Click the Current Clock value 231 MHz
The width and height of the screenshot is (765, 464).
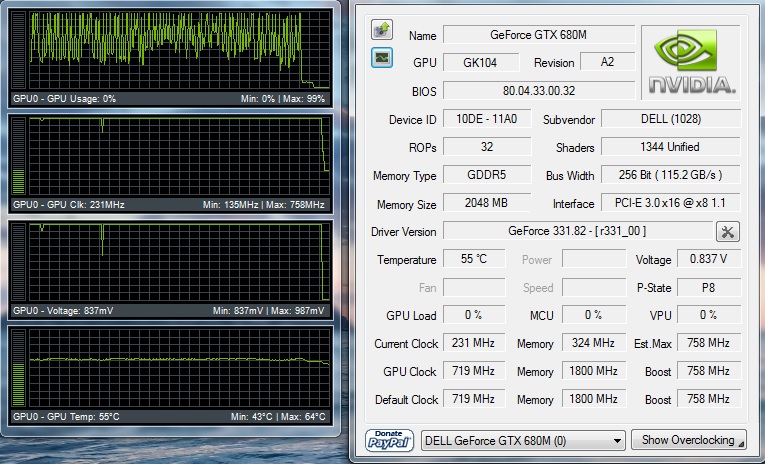pyautogui.click(x=474, y=343)
